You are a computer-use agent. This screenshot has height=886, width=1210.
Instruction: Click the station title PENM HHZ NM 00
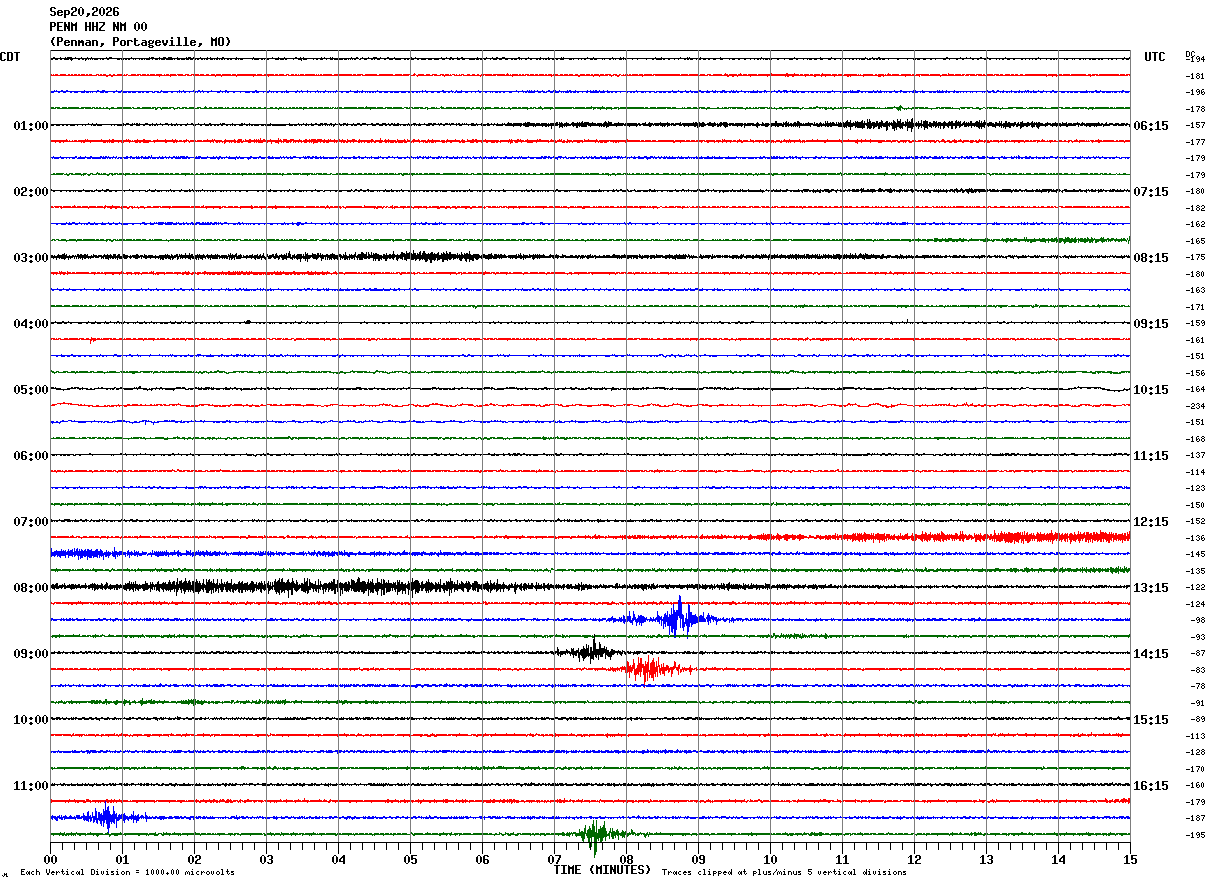98,27
